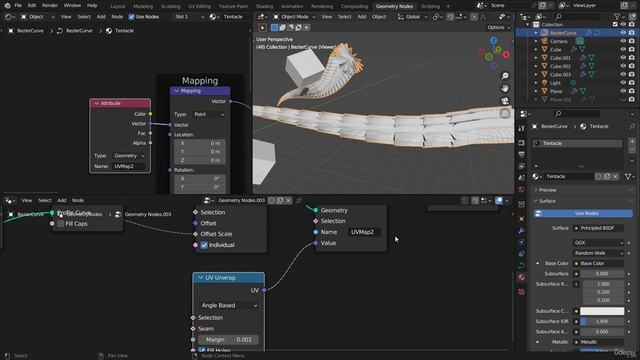Open the Tool properties tab
The image size is (640, 360).
click(522, 128)
